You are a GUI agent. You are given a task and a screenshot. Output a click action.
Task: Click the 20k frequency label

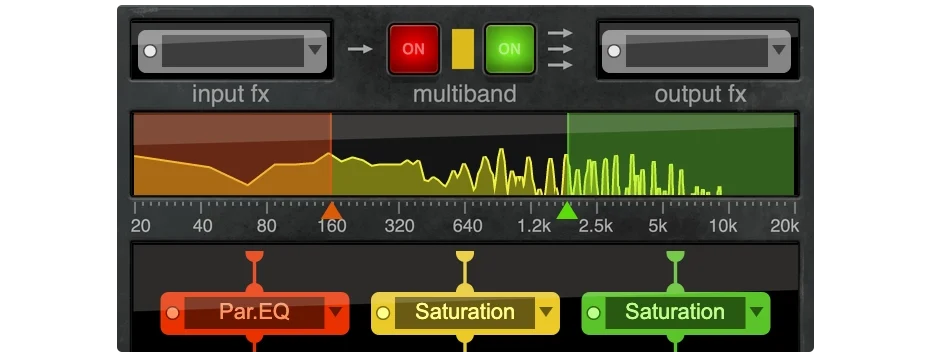pyautogui.click(x=785, y=226)
